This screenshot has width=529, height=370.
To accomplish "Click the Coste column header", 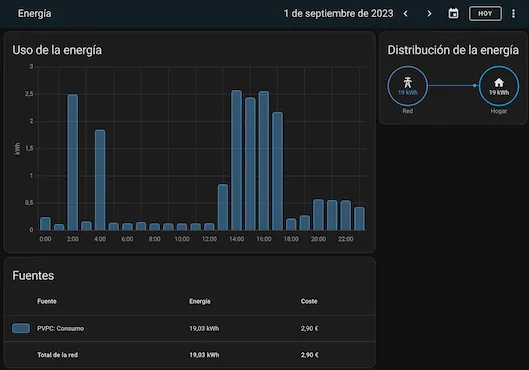I will [309, 301].
